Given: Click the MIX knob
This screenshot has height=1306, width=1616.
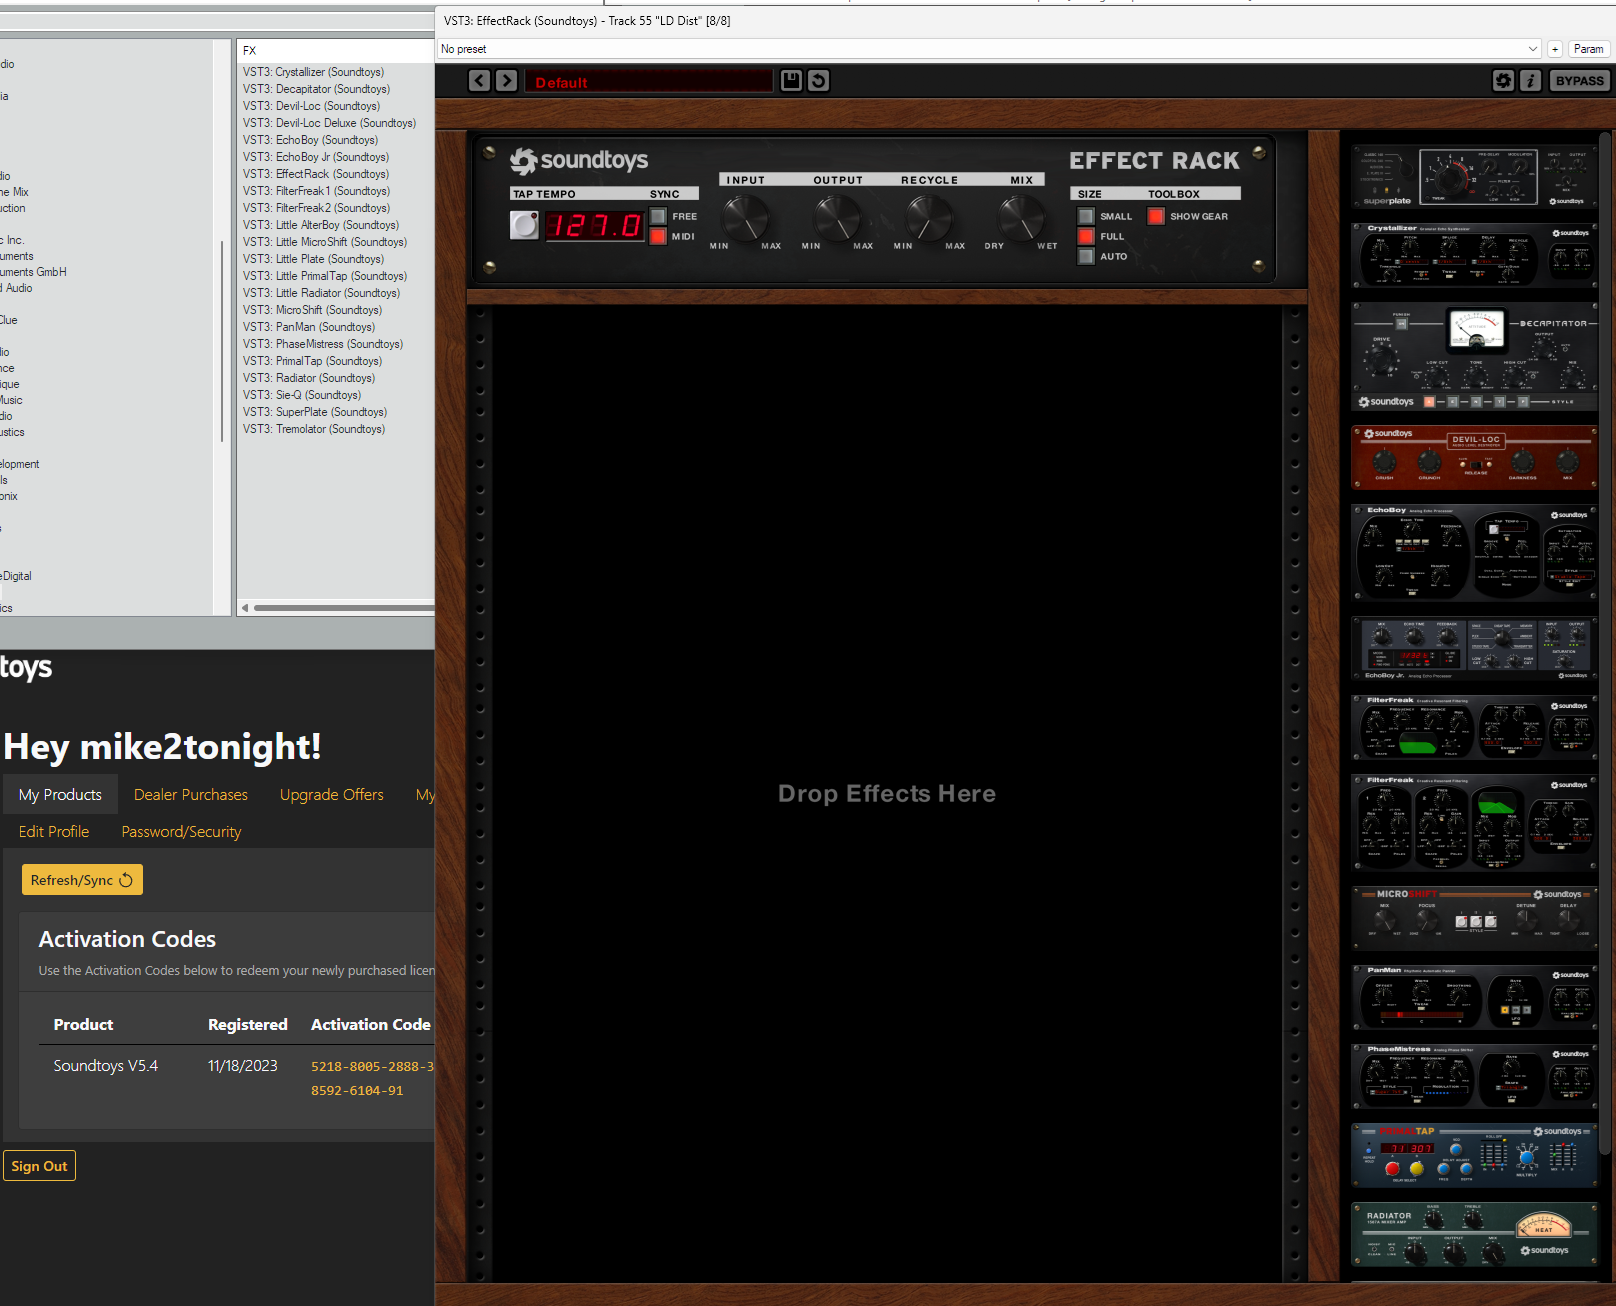Looking at the screenshot, I should point(1021,217).
